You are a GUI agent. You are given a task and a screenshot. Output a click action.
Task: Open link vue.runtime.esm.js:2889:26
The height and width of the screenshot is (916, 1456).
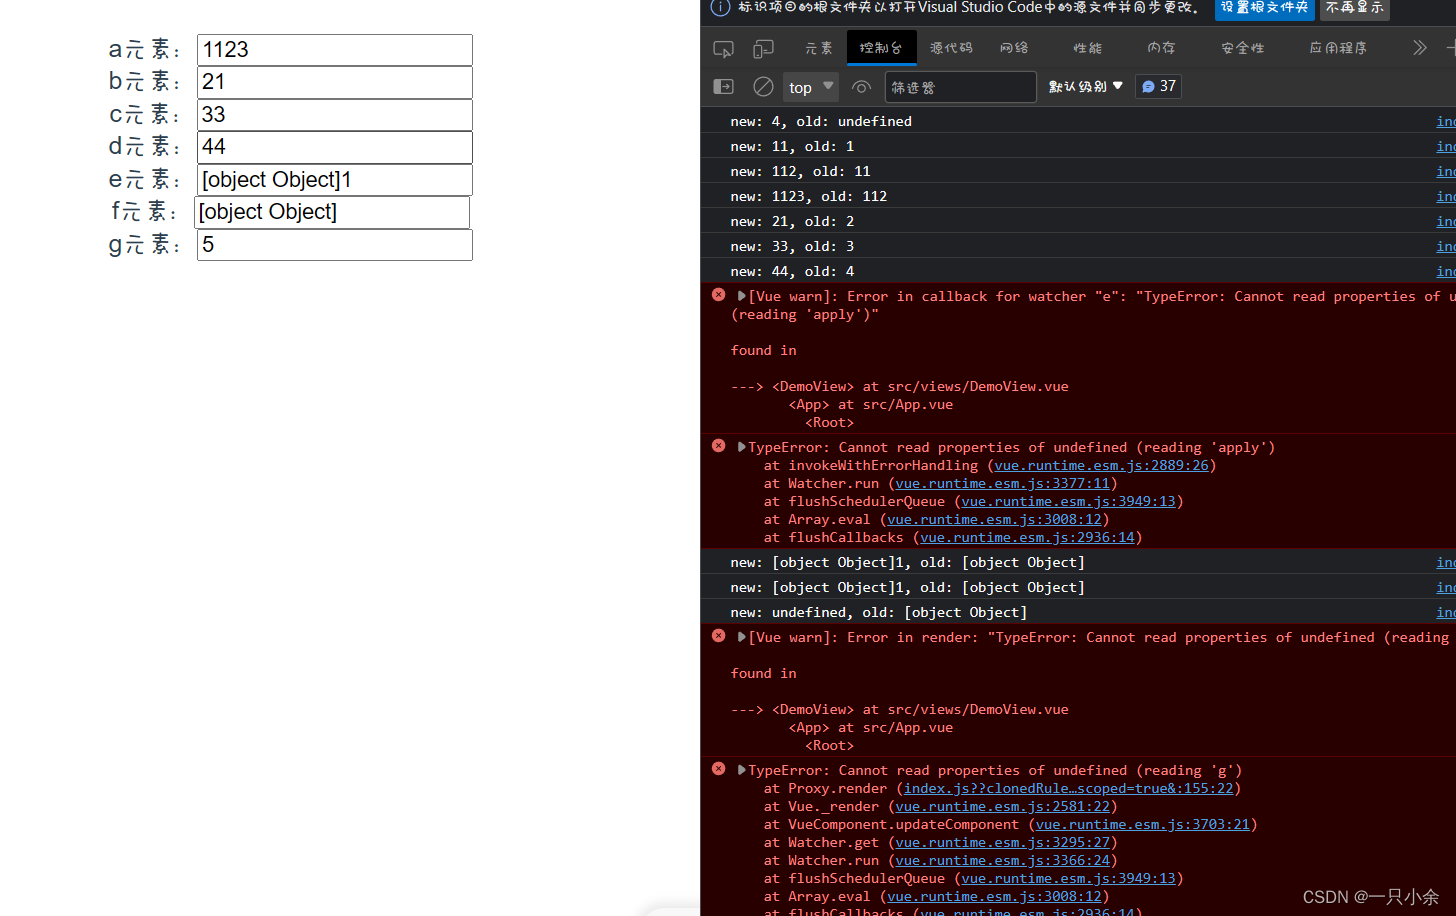[1101, 465]
